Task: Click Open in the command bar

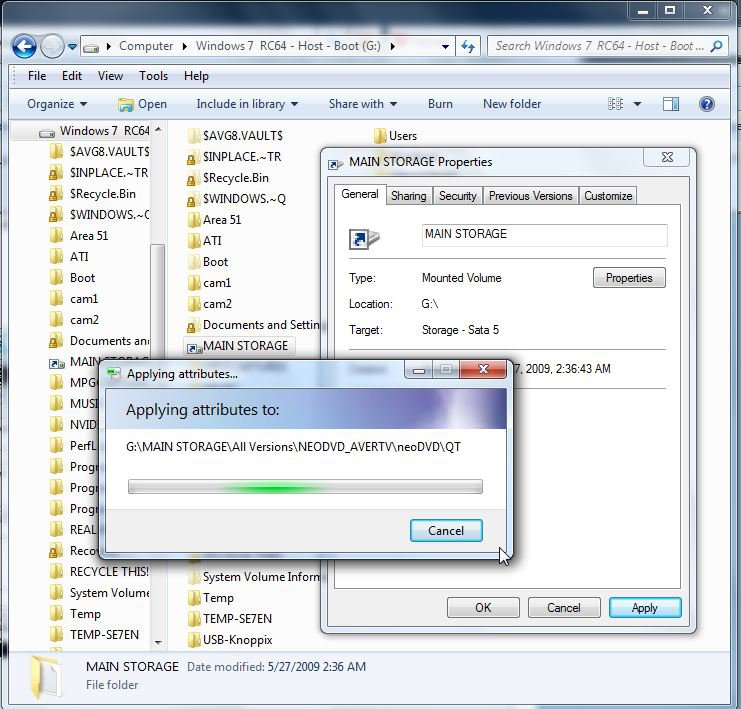Action: click(142, 104)
